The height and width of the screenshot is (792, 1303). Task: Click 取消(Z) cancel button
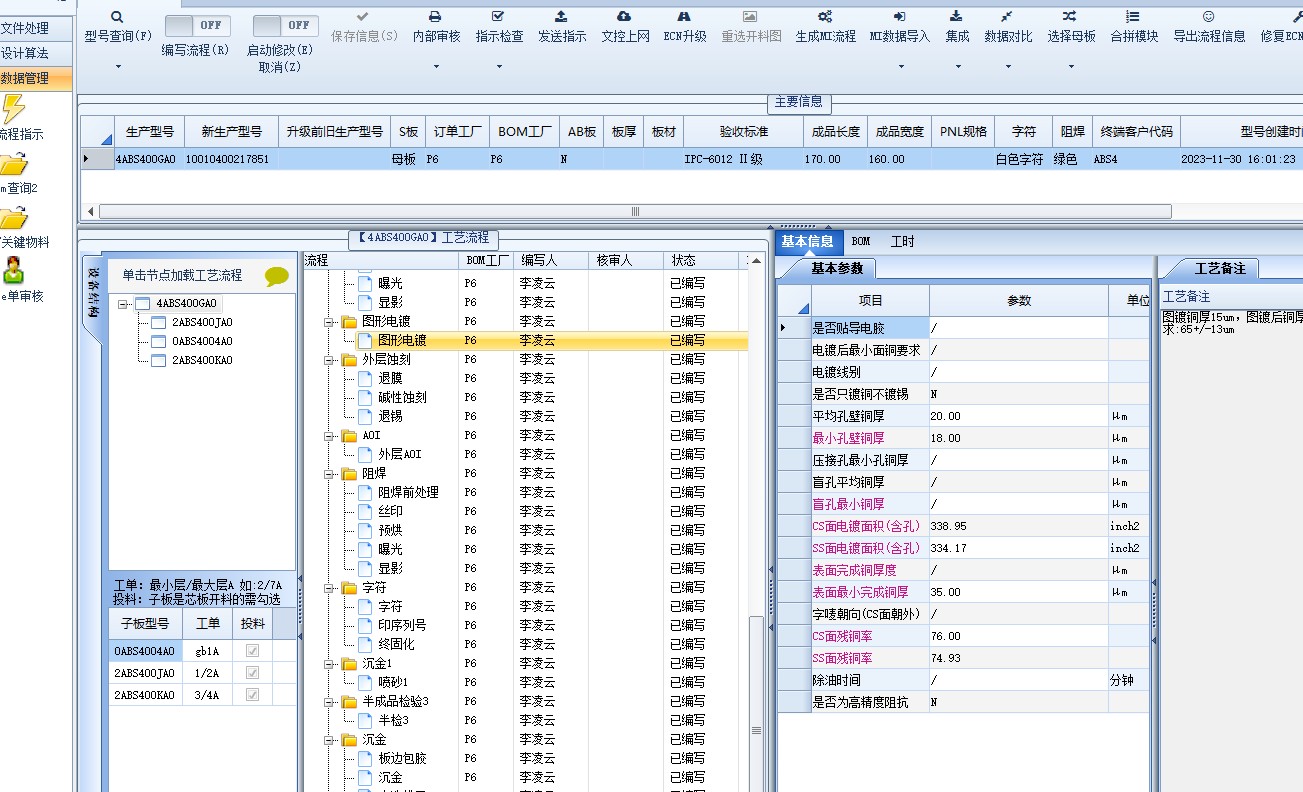tap(279, 67)
